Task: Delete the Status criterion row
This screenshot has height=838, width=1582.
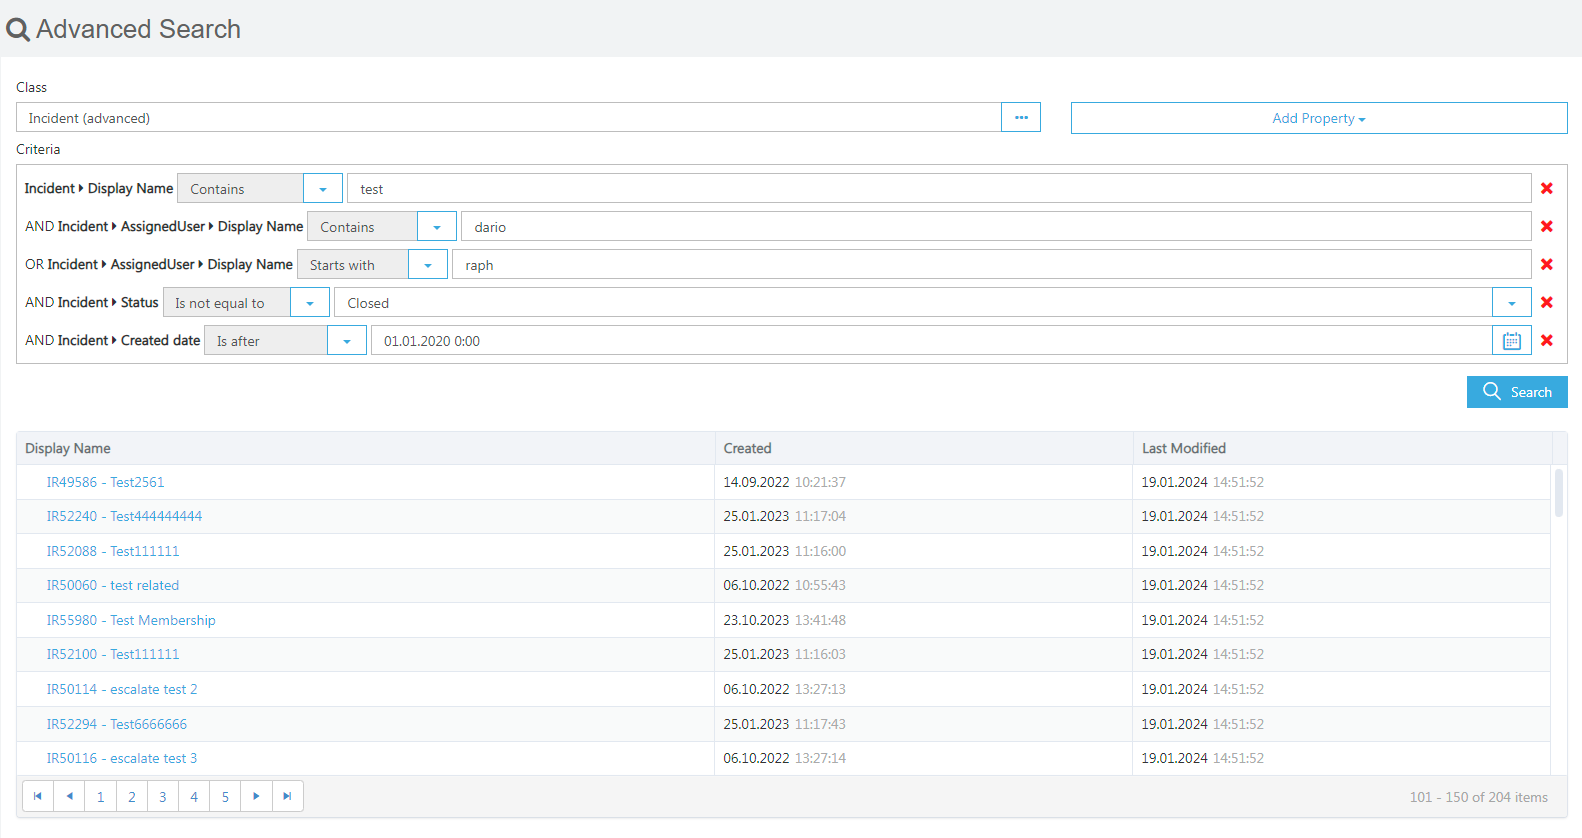Action: (1546, 303)
